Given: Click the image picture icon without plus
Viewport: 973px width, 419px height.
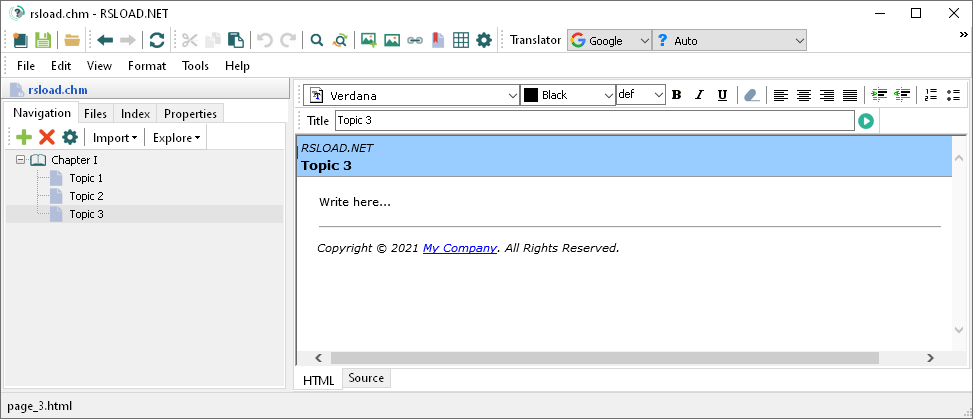Looking at the screenshot, I should click(x=392, y=40).
